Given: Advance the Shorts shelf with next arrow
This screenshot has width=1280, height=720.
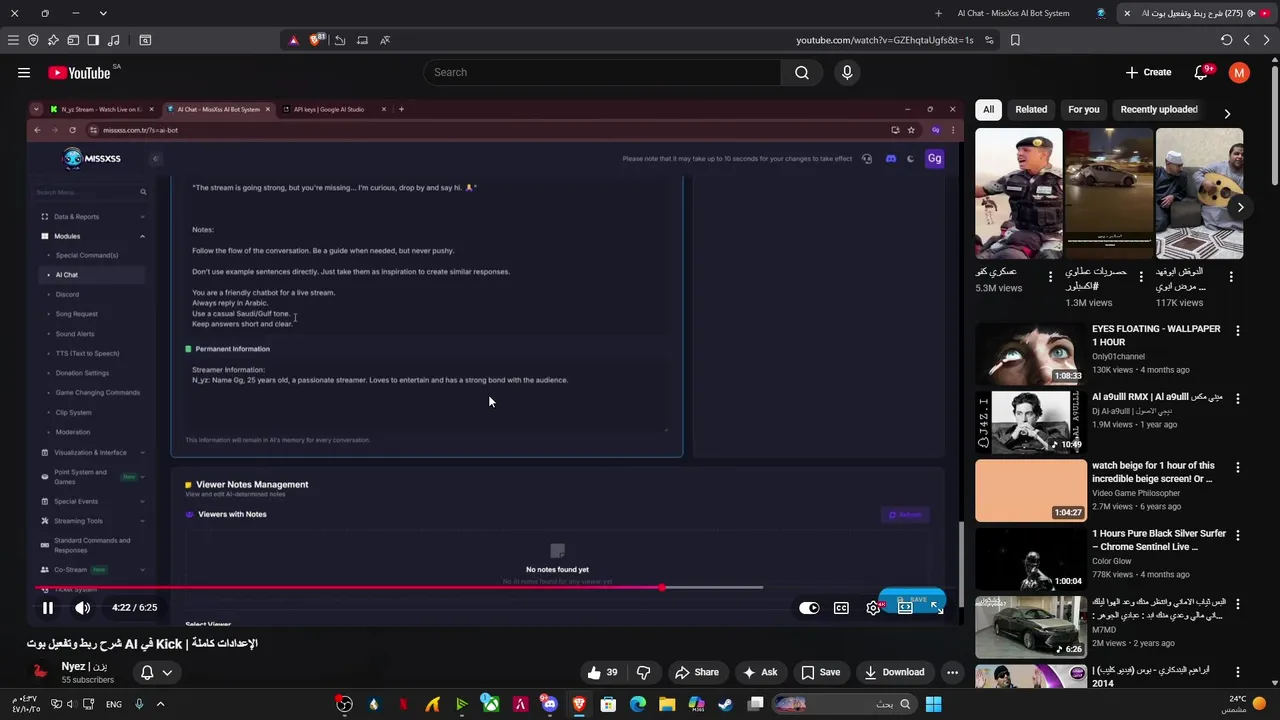Looking at the screenshot, I should coord(1241,207).
